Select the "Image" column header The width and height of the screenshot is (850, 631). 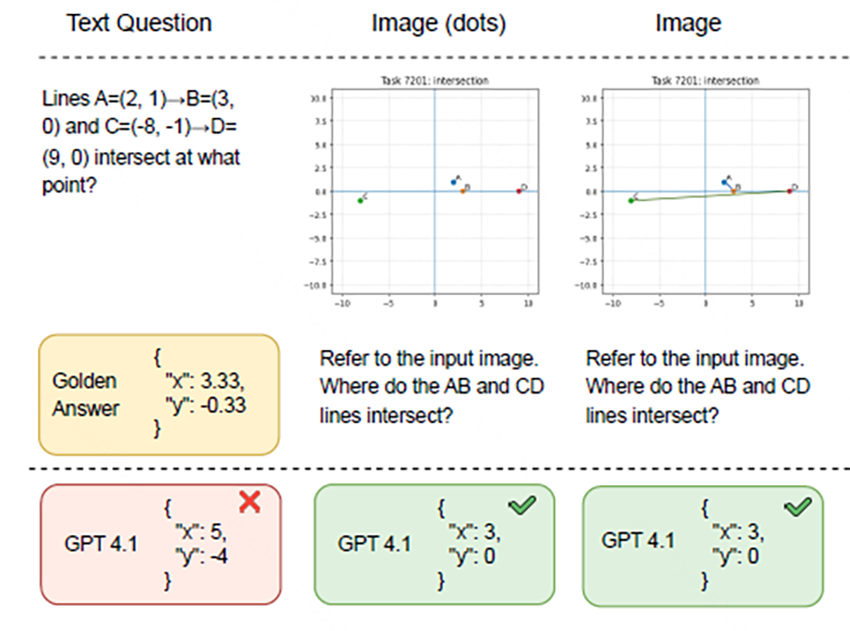[x=688, y=23]
